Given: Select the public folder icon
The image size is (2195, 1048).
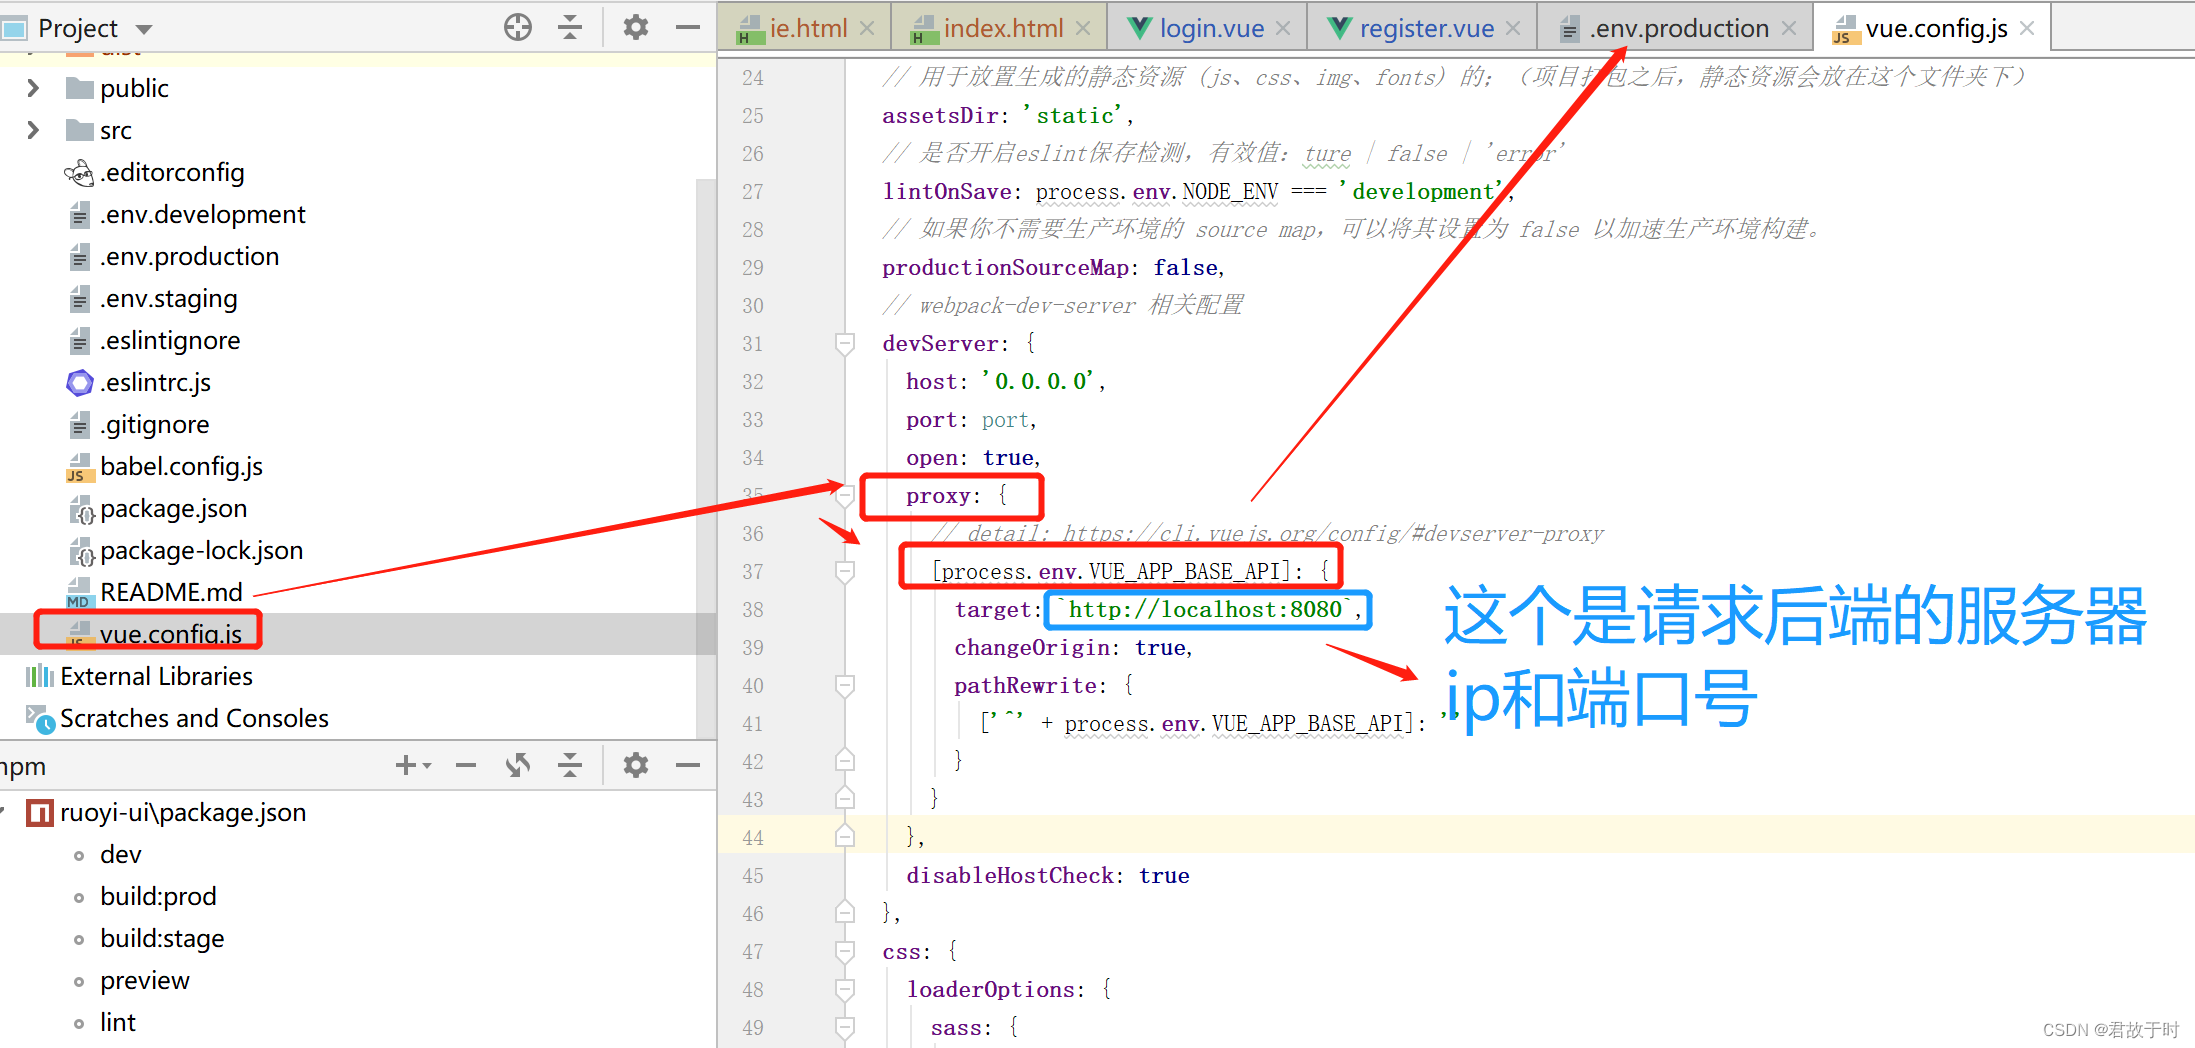Looking at the screenshot, I should pos(79,88).
